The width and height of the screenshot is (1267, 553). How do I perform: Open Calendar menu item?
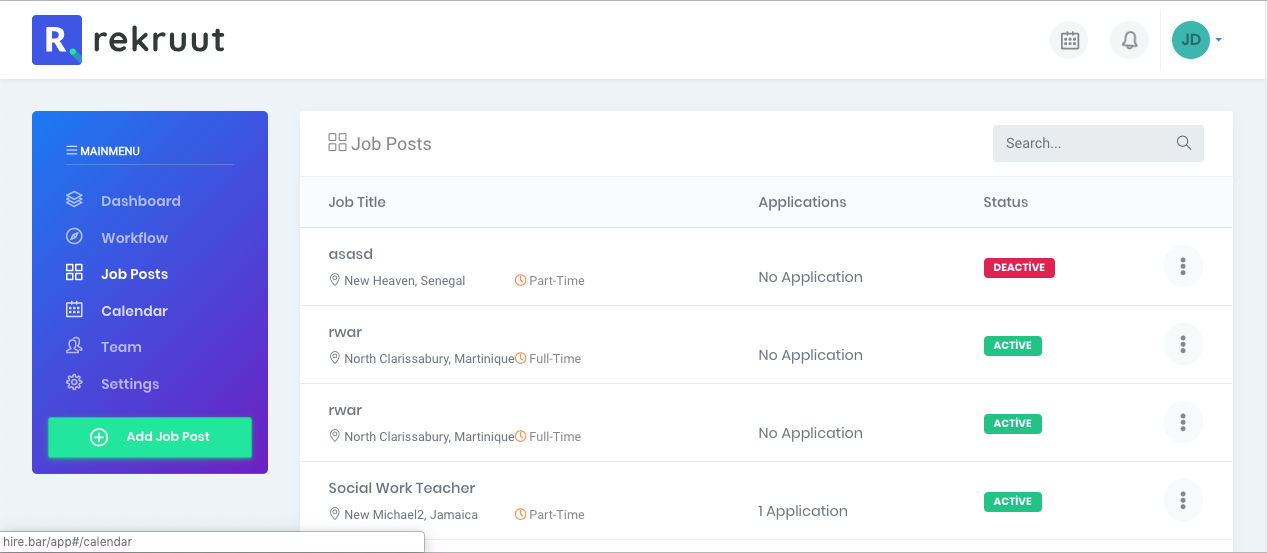click(134, 311)
